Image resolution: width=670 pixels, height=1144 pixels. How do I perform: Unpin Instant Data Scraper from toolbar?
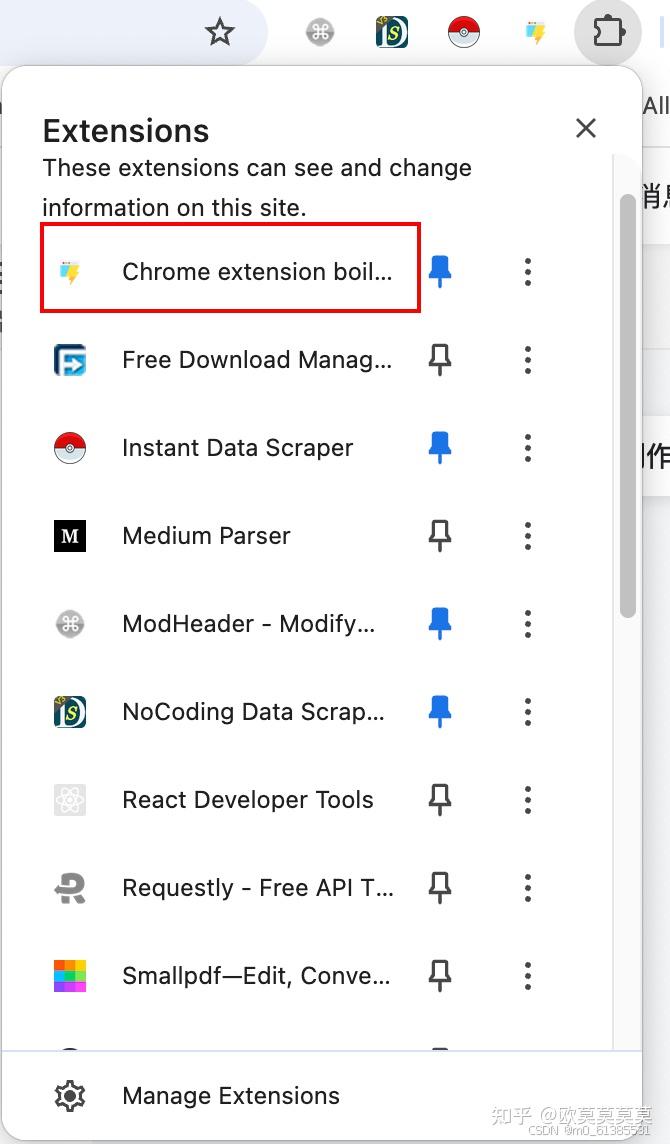[440, 448]
